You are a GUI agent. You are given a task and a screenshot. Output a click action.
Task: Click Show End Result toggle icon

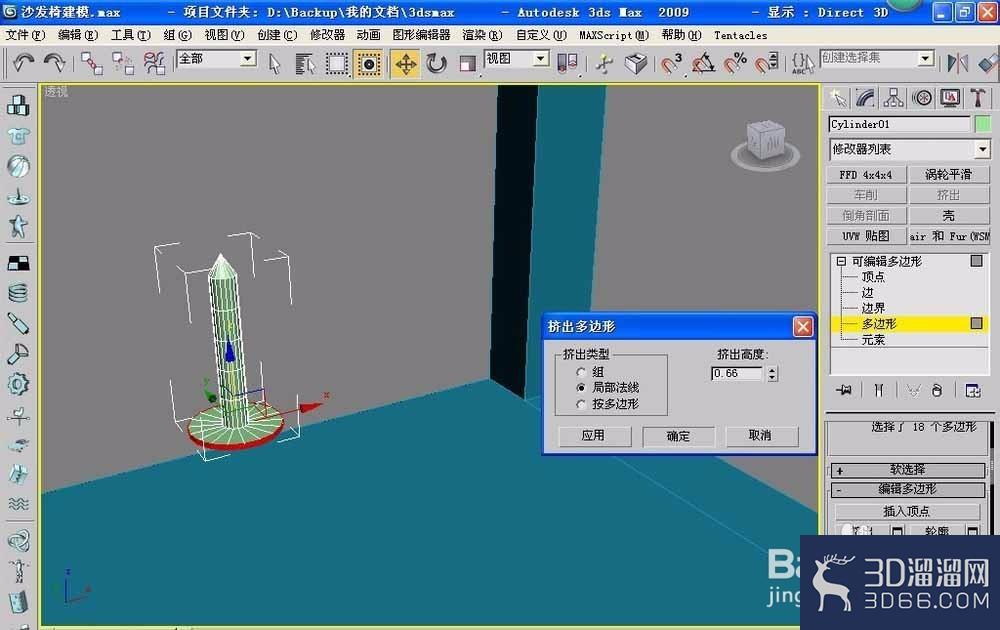[x=878, y=390]
